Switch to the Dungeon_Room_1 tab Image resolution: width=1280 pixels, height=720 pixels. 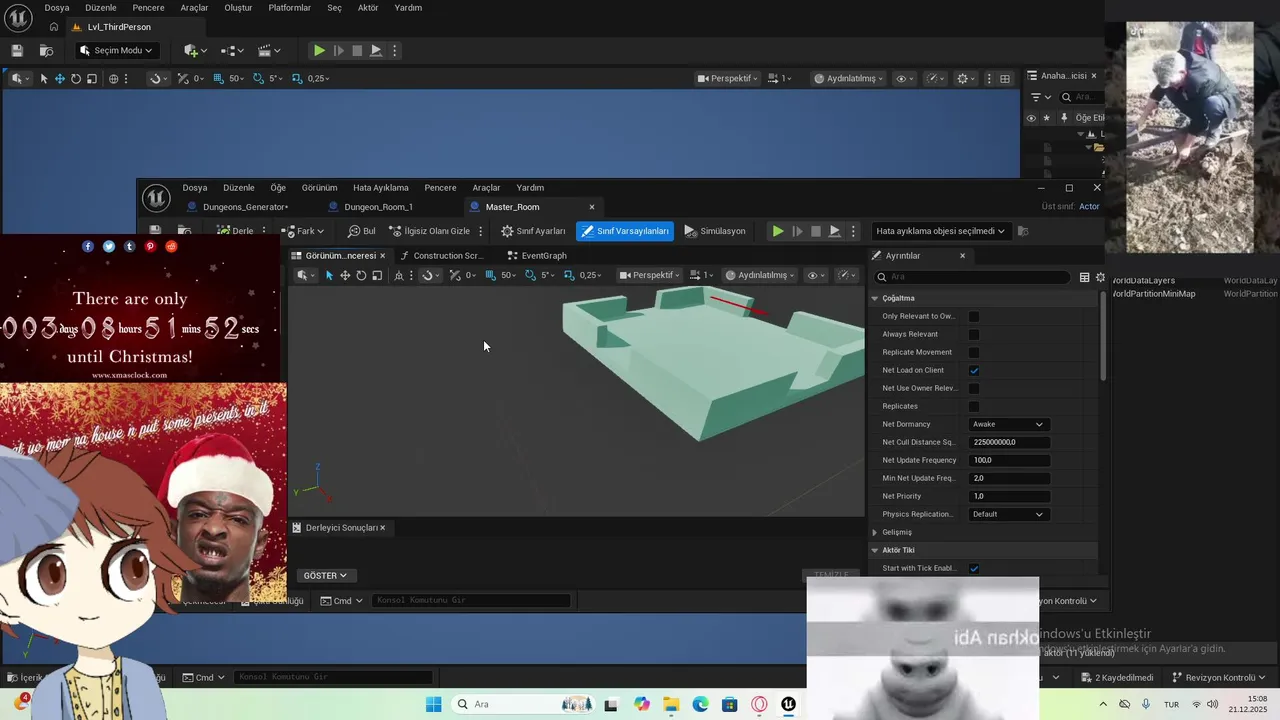(378, 207)
